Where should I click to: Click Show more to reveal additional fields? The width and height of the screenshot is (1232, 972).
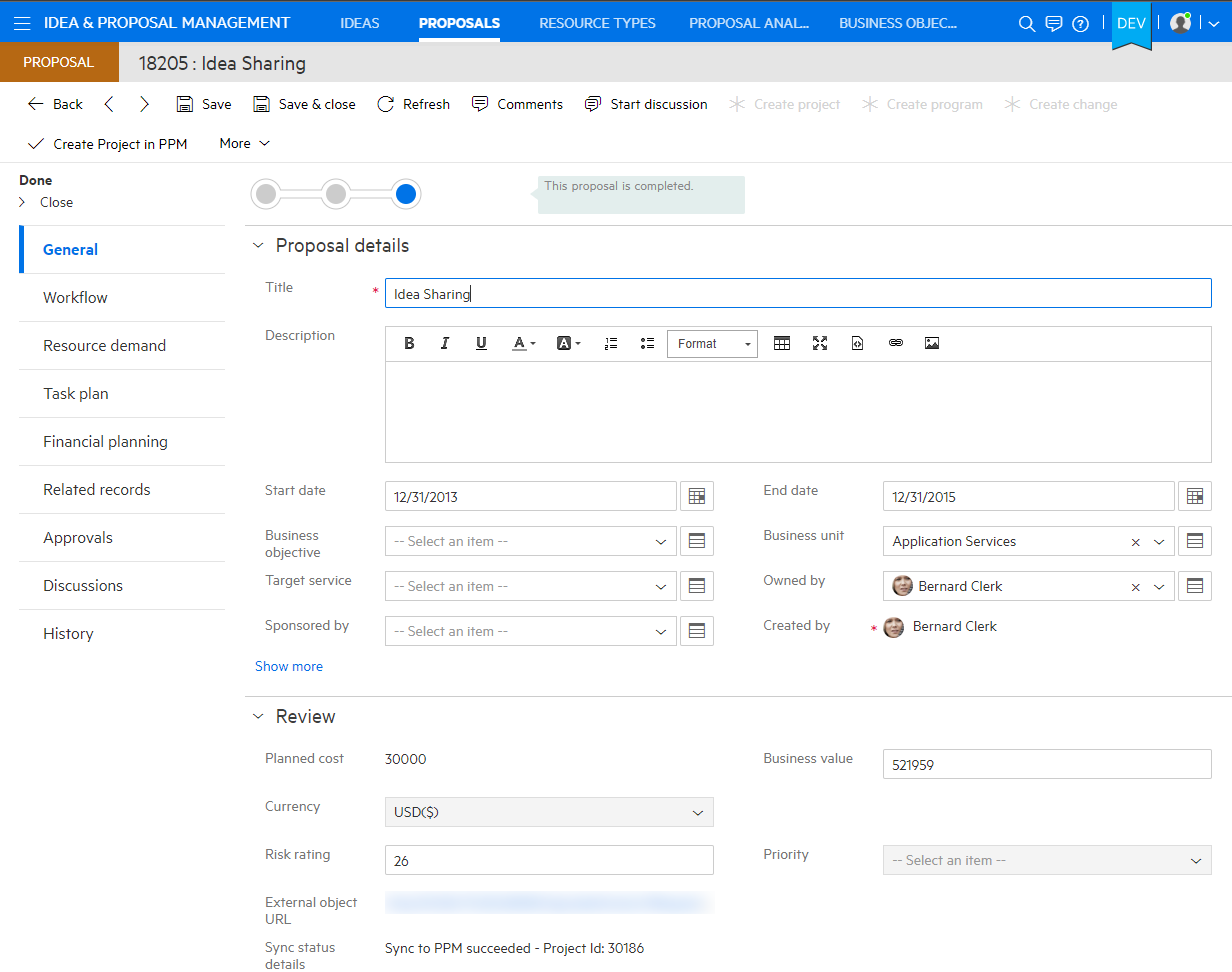[x=289, y=666]
